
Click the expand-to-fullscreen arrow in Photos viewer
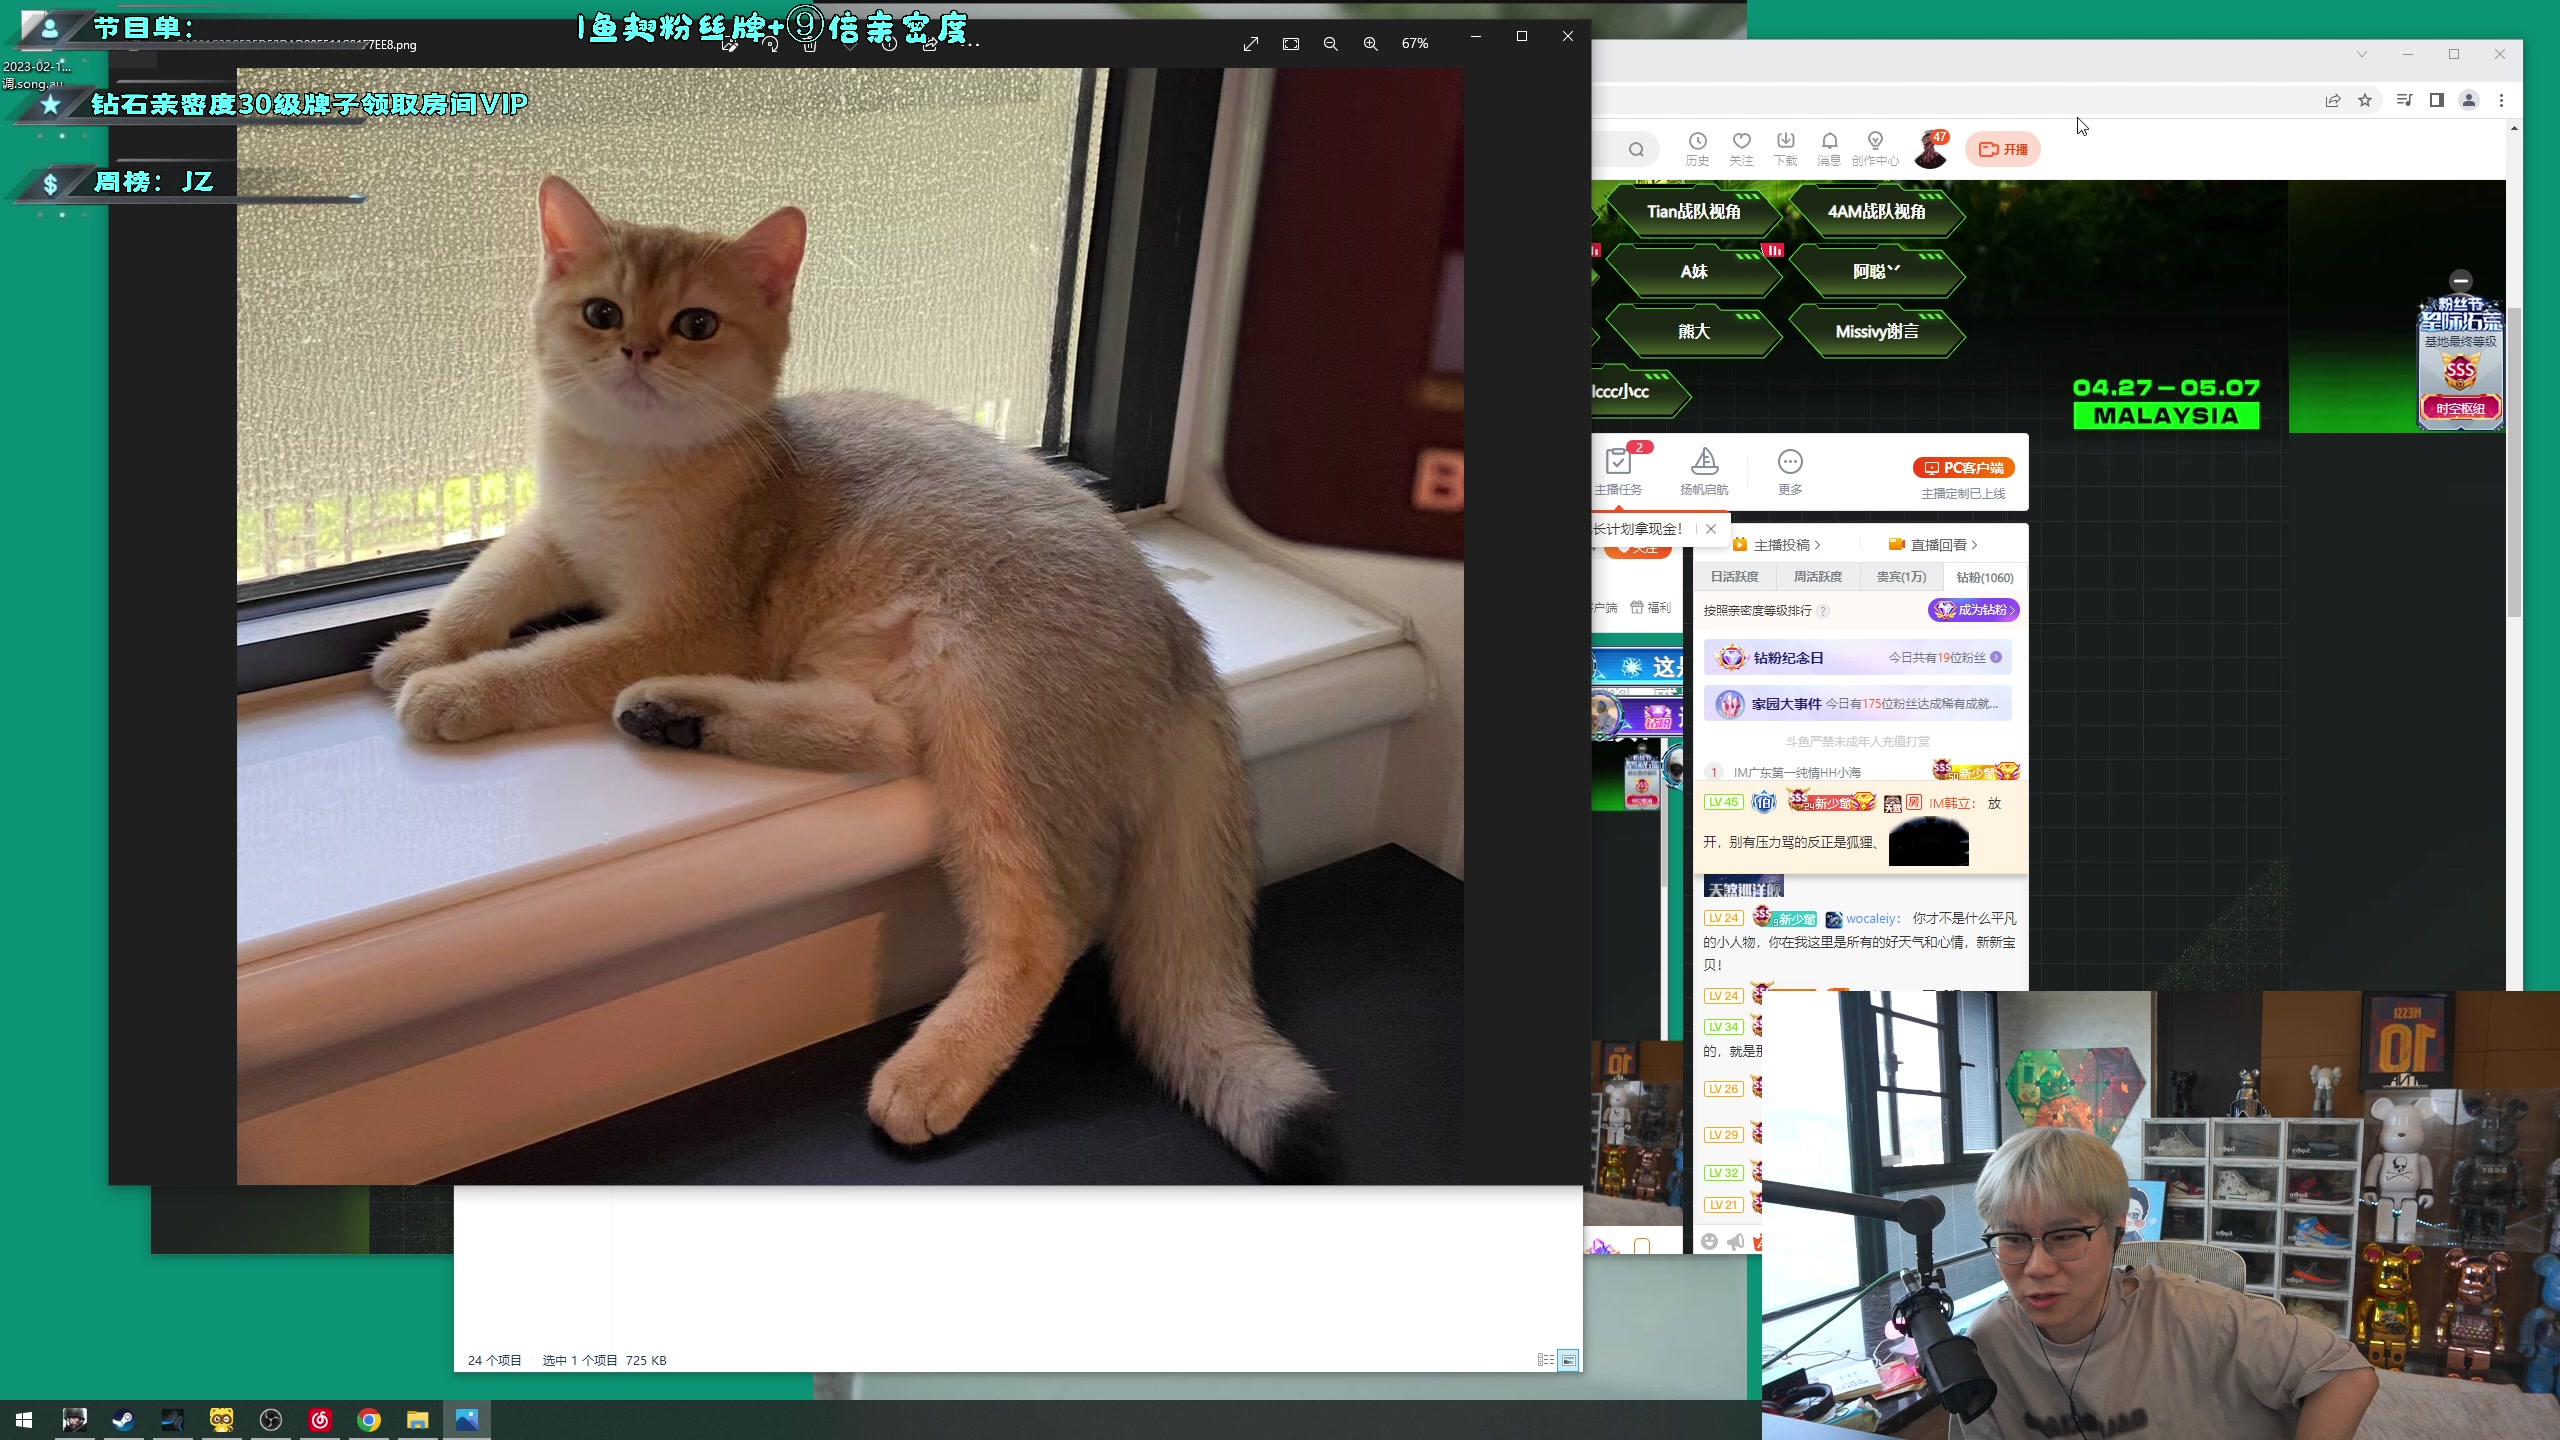click(1251, 44)
